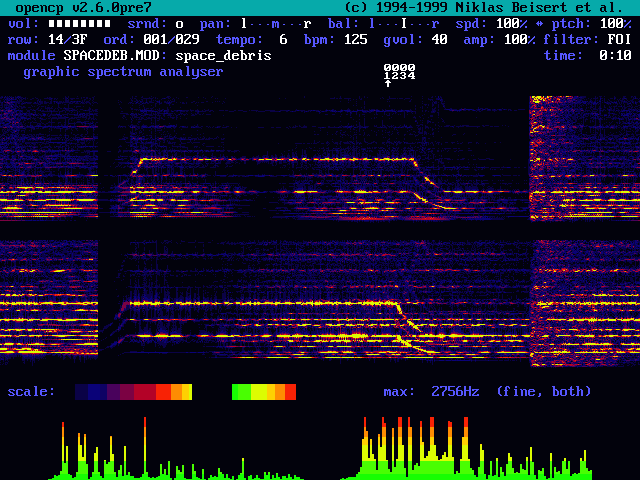This screenshot has width=640, height=480.
Task: Click the opencp v2.6.0pre7 title
Action: [x=83, y=7]
